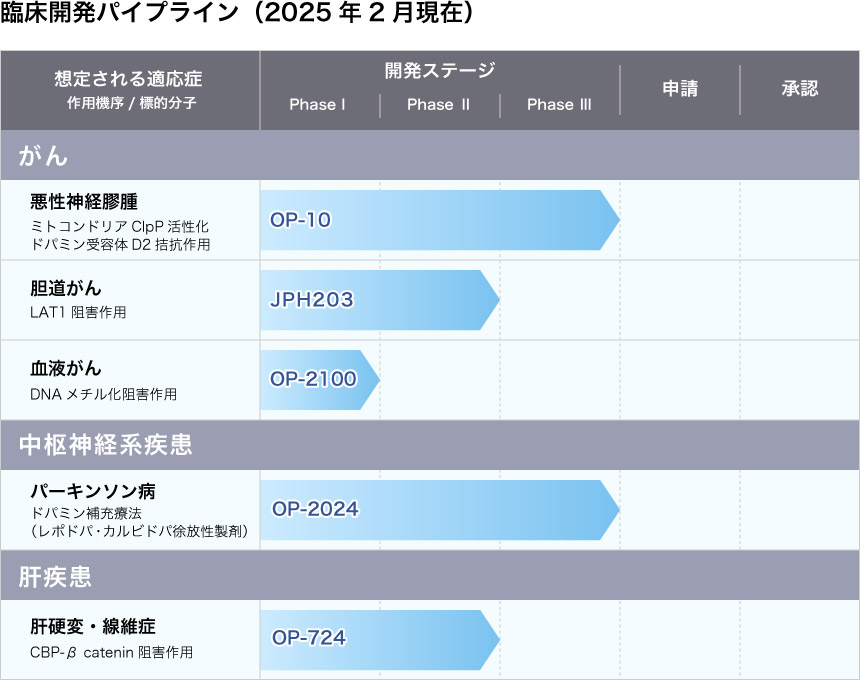Select the Phase II column header
The image size is (860, 680).
(x=438, y=105)
